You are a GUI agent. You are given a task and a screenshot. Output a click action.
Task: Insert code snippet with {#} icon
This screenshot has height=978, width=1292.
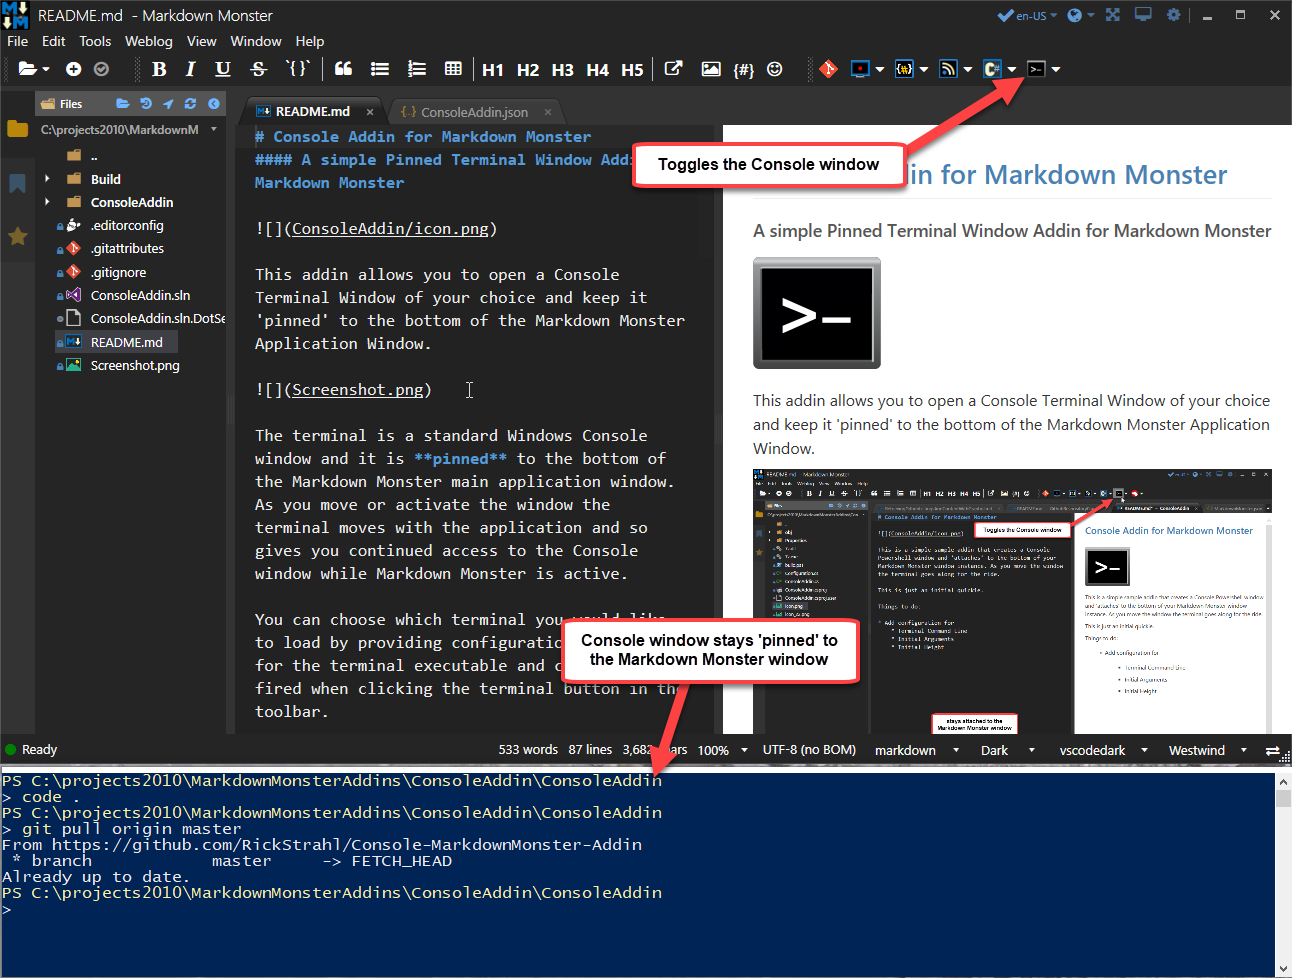(x=743, y=69)
